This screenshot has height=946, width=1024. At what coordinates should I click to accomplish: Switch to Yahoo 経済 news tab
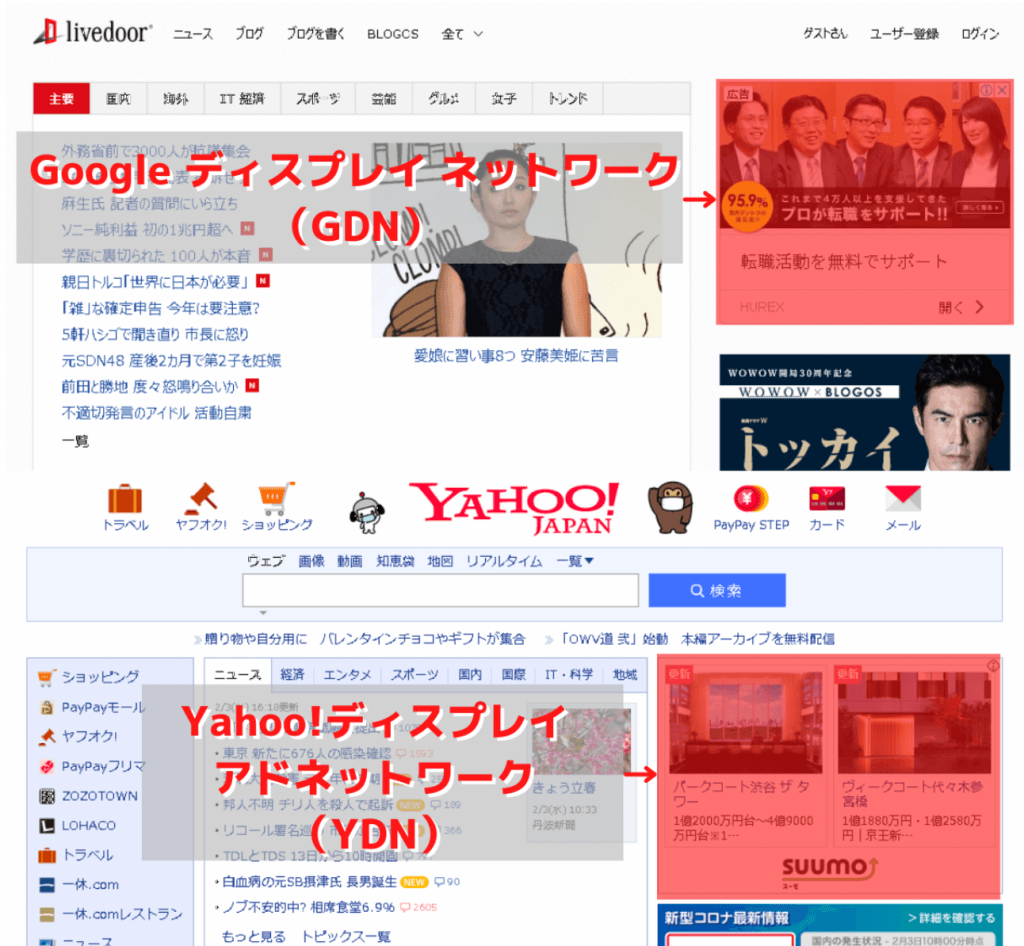[293, 674]
